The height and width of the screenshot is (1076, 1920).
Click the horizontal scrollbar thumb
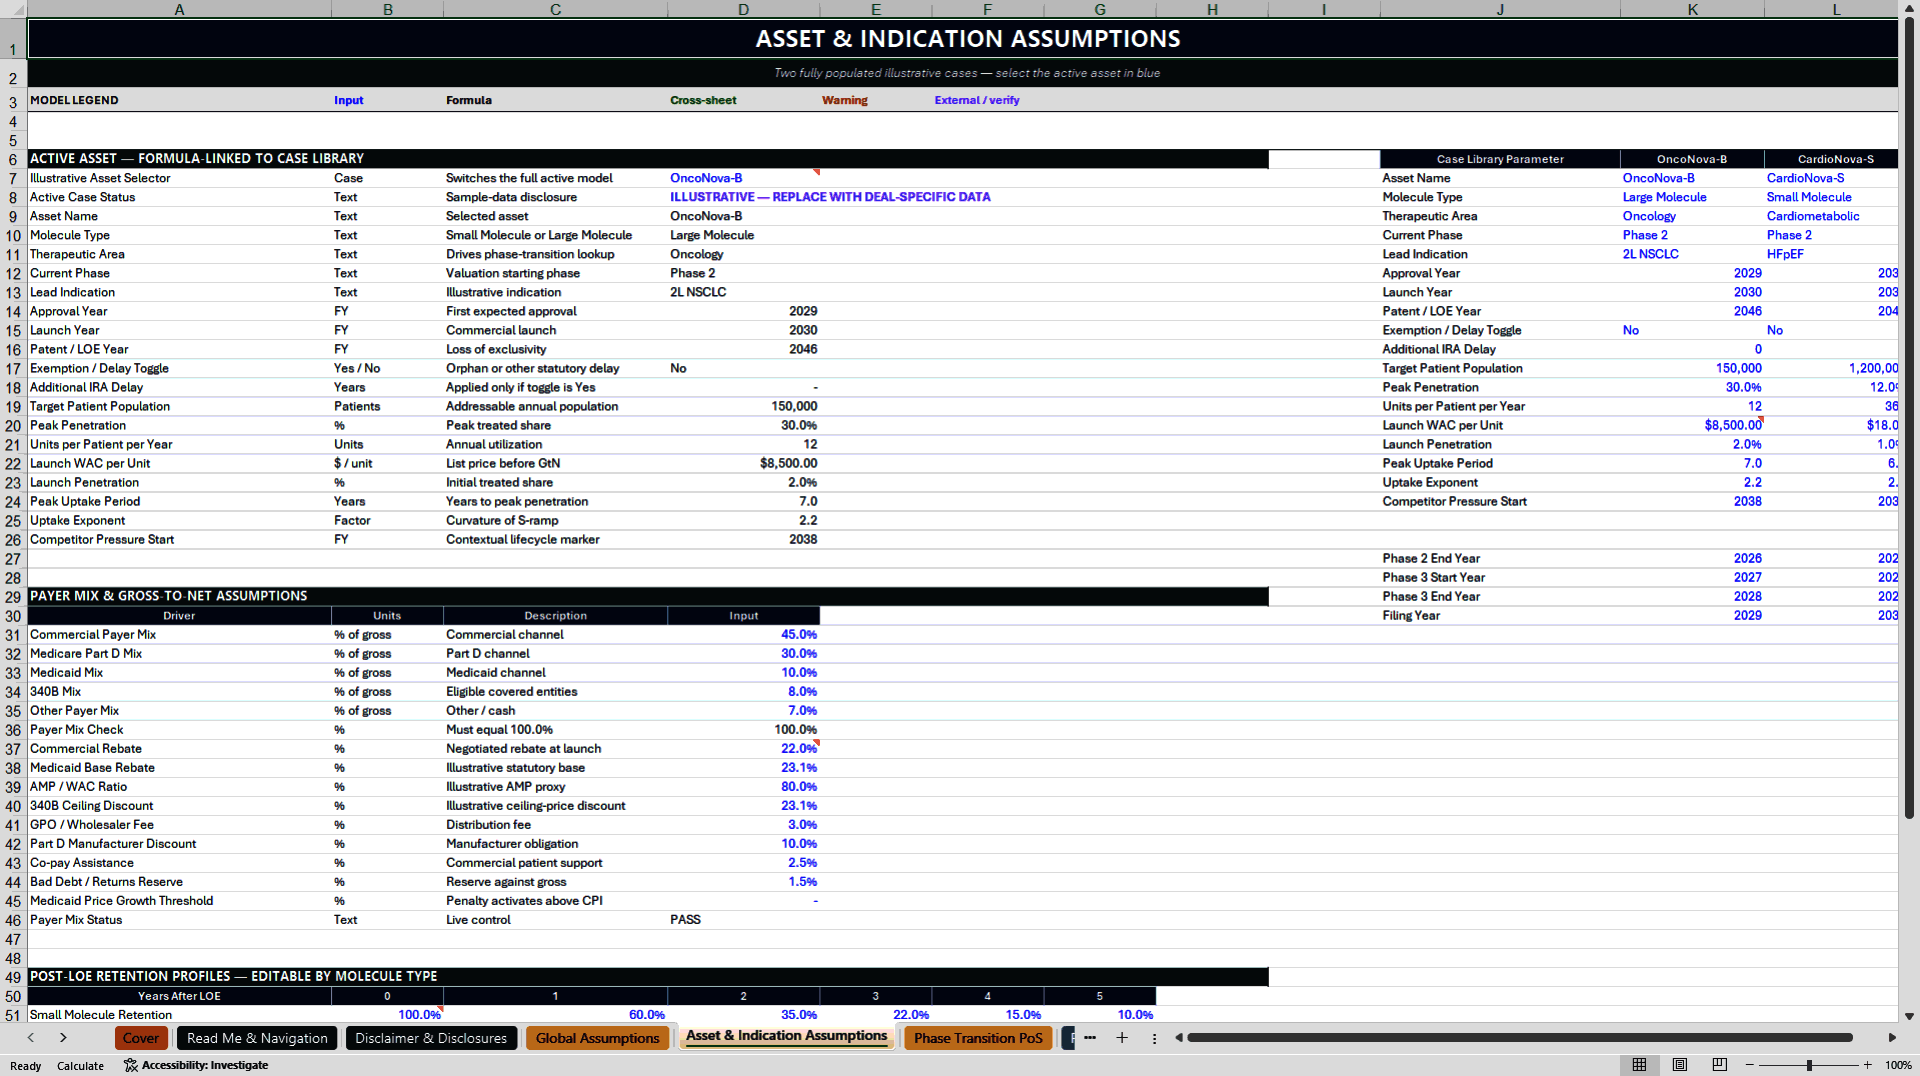[x=1520, y=1038]
